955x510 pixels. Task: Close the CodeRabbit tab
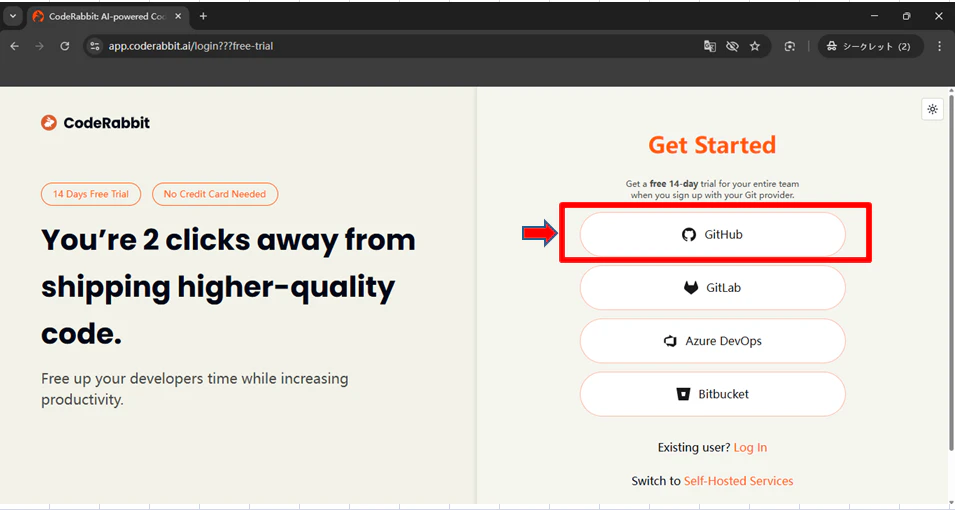[178, 16]
